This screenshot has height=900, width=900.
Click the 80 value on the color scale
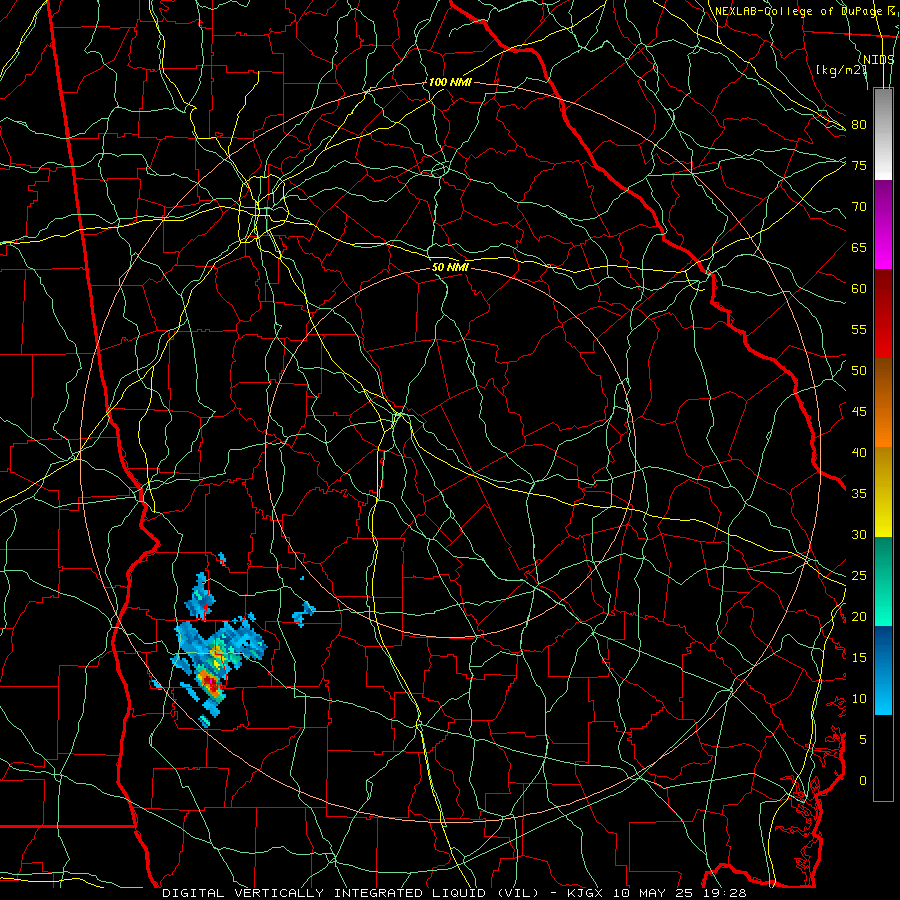pos(859,125)
